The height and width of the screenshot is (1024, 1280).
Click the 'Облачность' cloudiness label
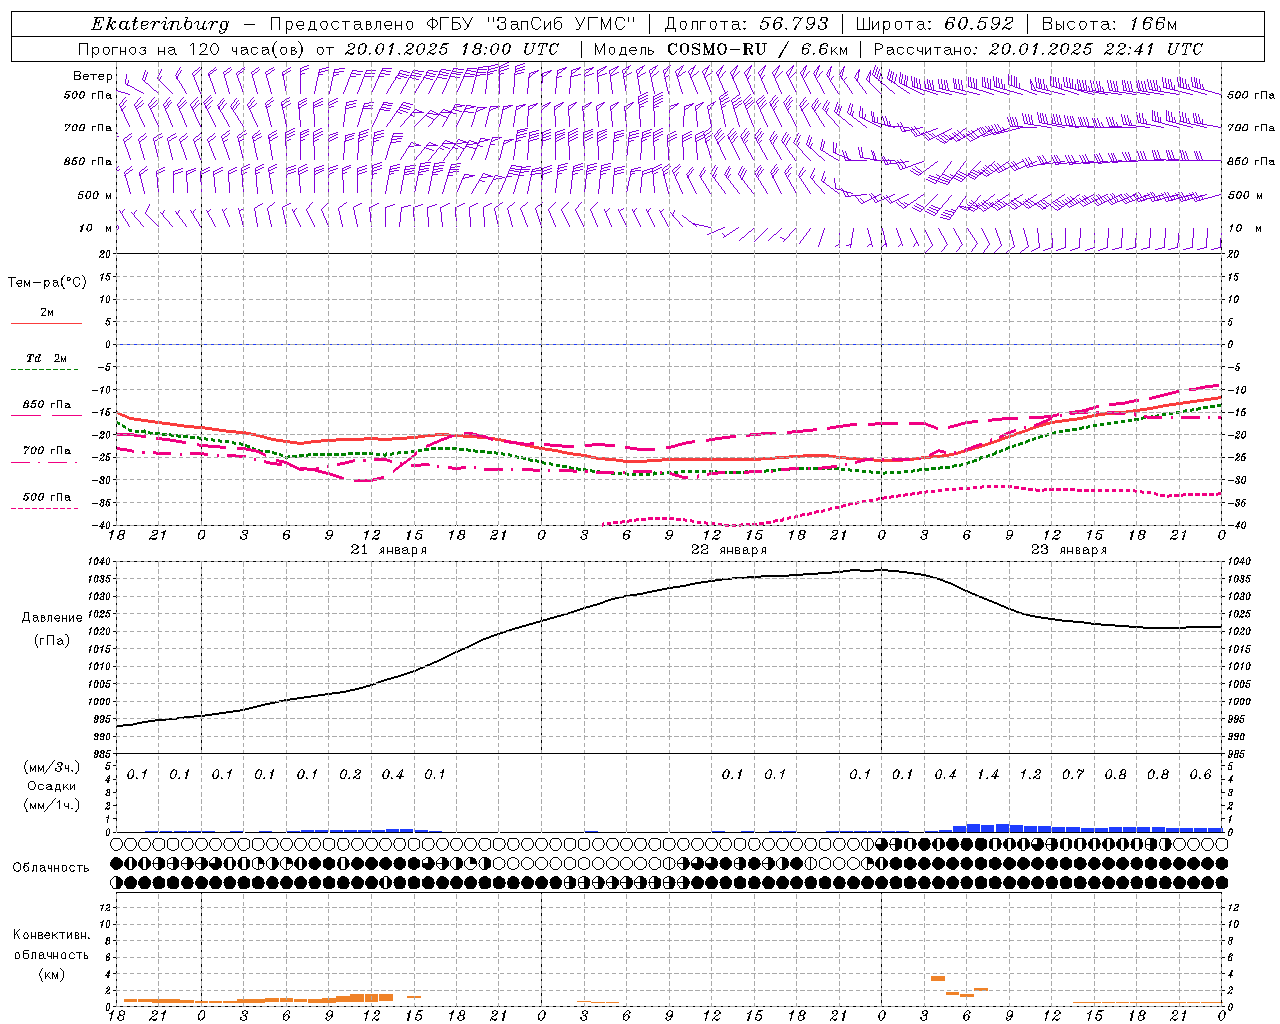coord(51,868)
